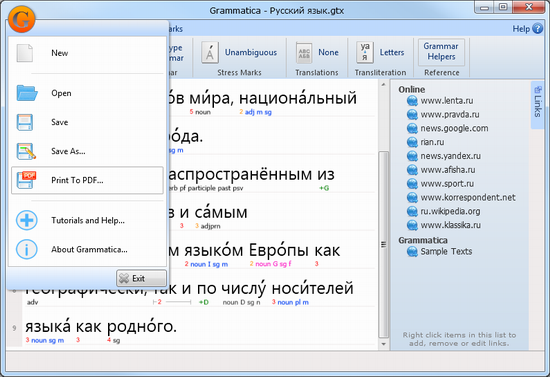Screen dimensions: 550x377
Task: Click the word национа́льный in text
Action: click(297, 98)
